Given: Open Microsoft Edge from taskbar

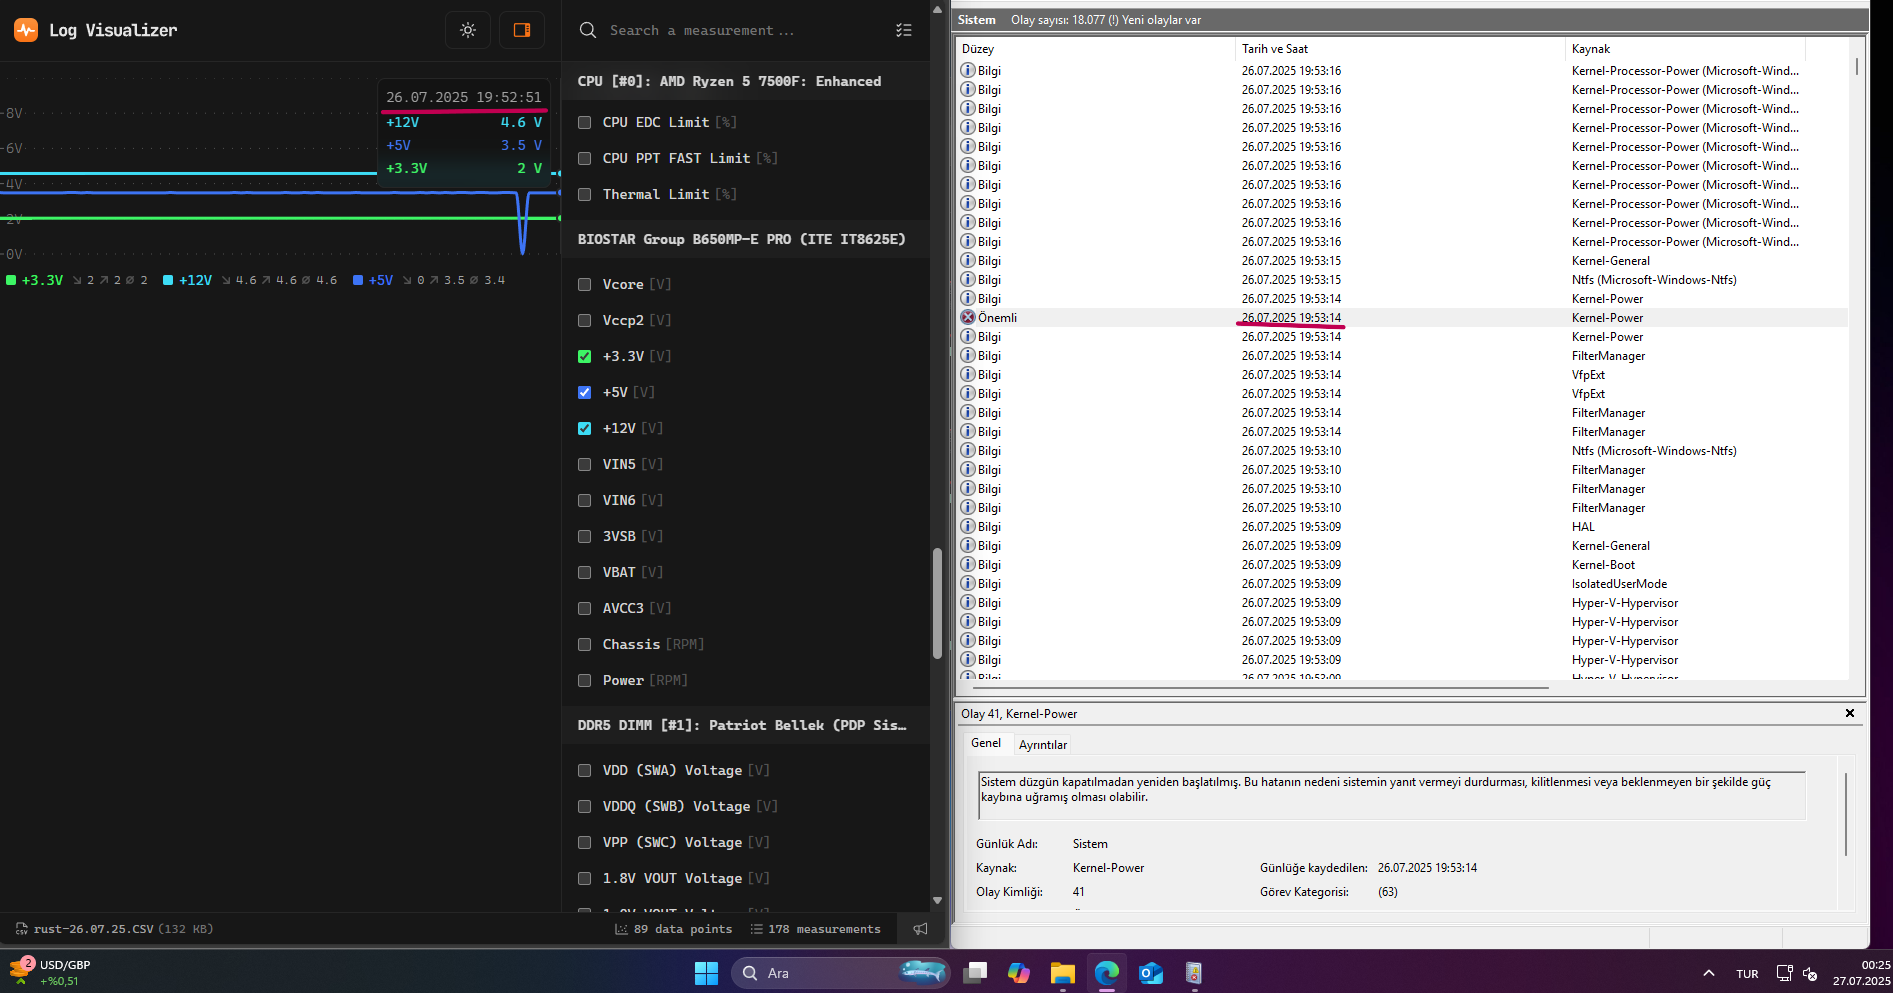Looking at the screenshot, I should click(x=1107, y=973).
